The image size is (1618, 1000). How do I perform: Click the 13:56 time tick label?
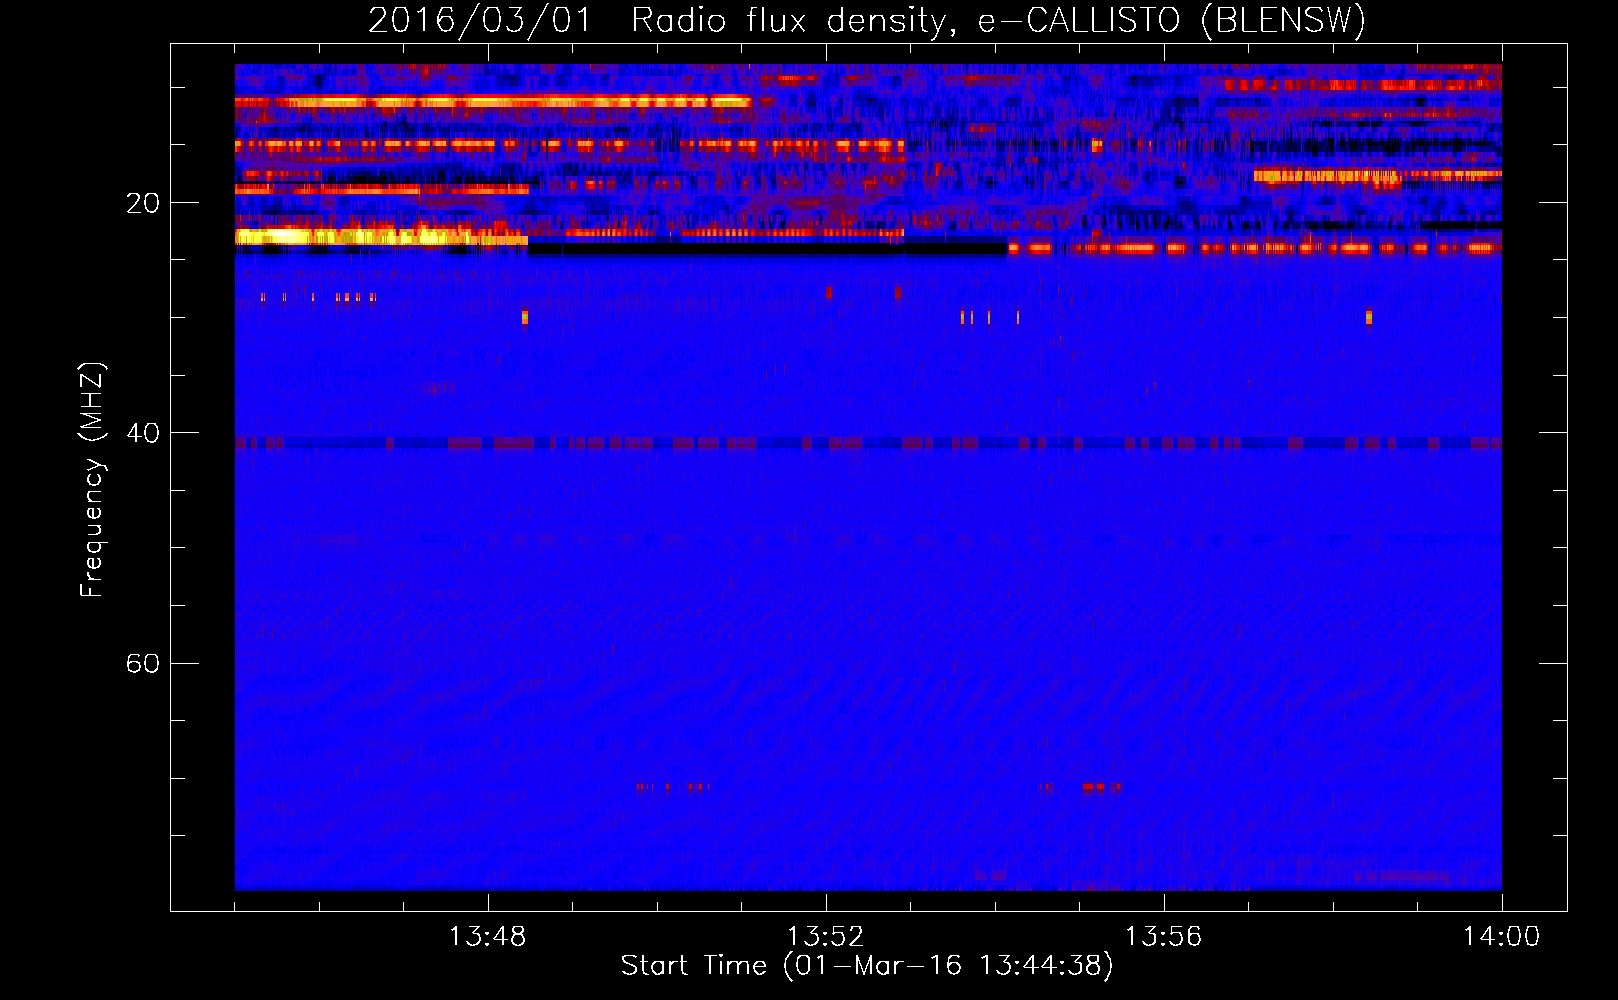pyautogui.click(x=1164, y=937)
